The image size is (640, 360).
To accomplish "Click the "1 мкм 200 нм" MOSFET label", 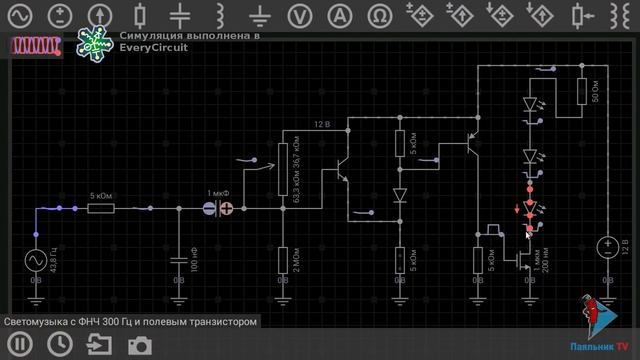I will [542, 260].
